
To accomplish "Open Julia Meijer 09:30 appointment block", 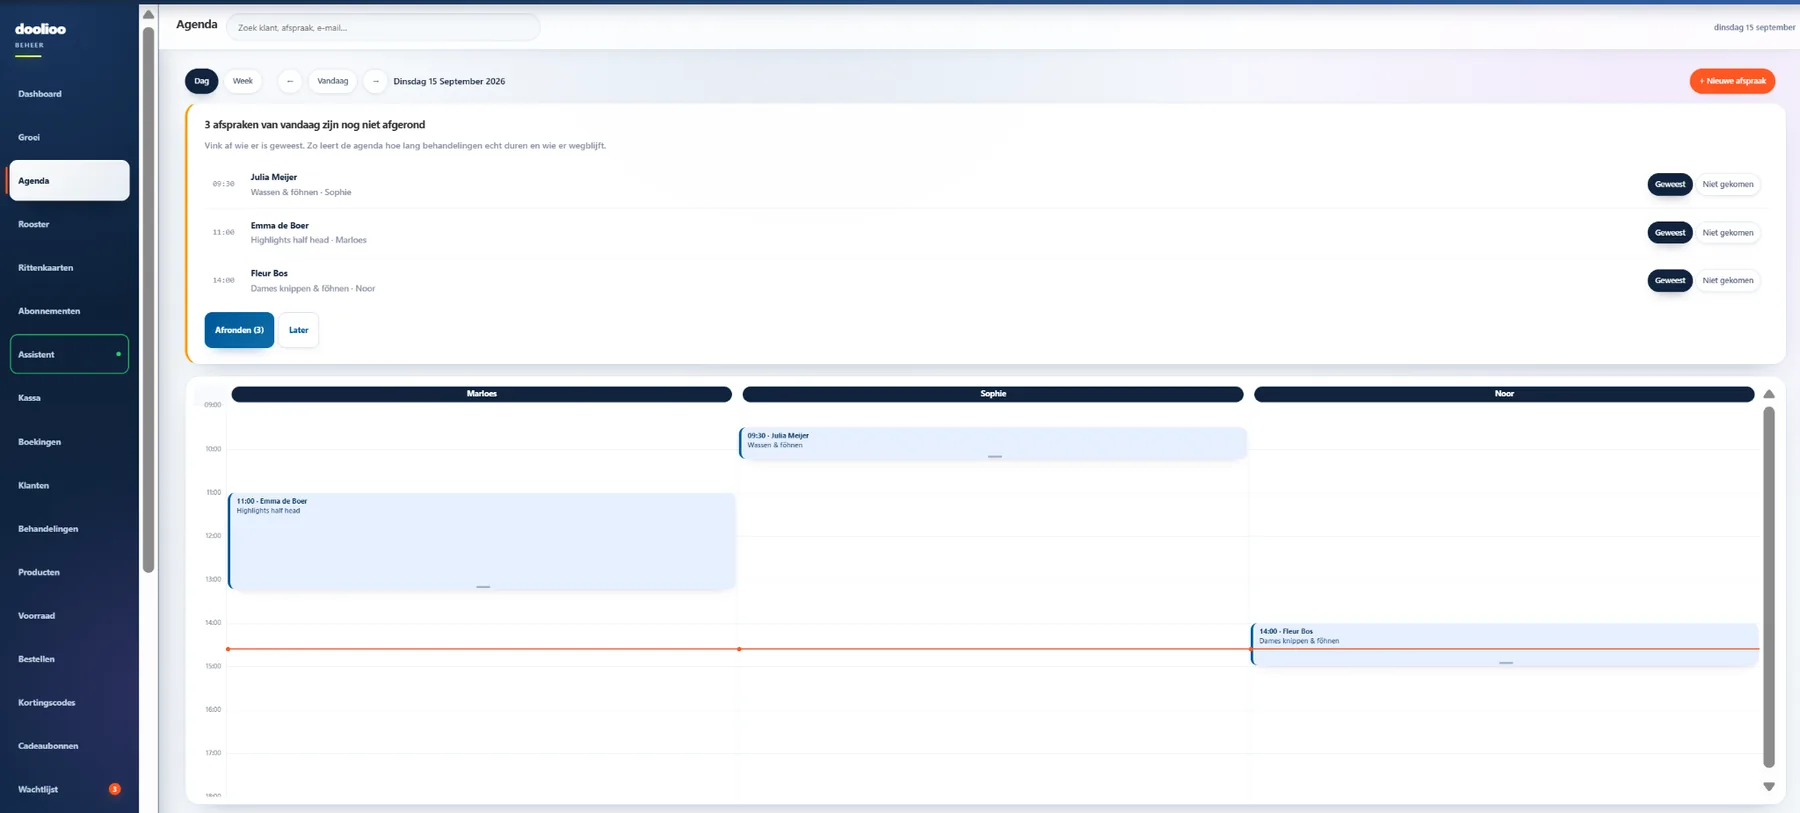I will coord(993,443).
